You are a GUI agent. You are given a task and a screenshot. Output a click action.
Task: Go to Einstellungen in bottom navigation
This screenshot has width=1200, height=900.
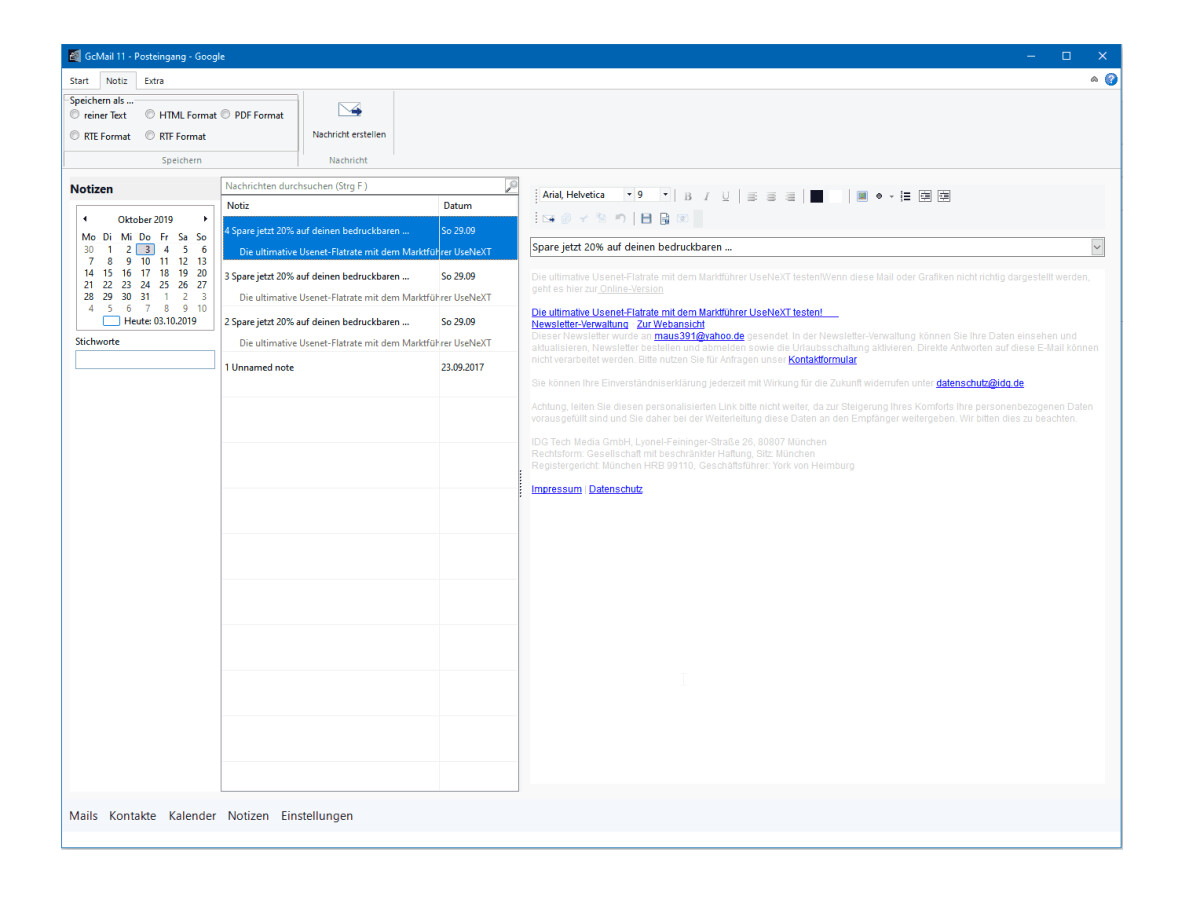click(317, 816)
